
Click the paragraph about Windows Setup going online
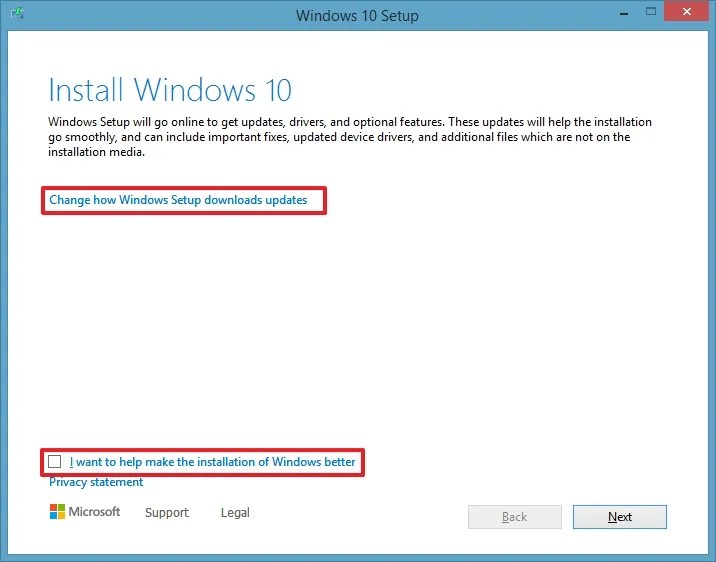350,137
